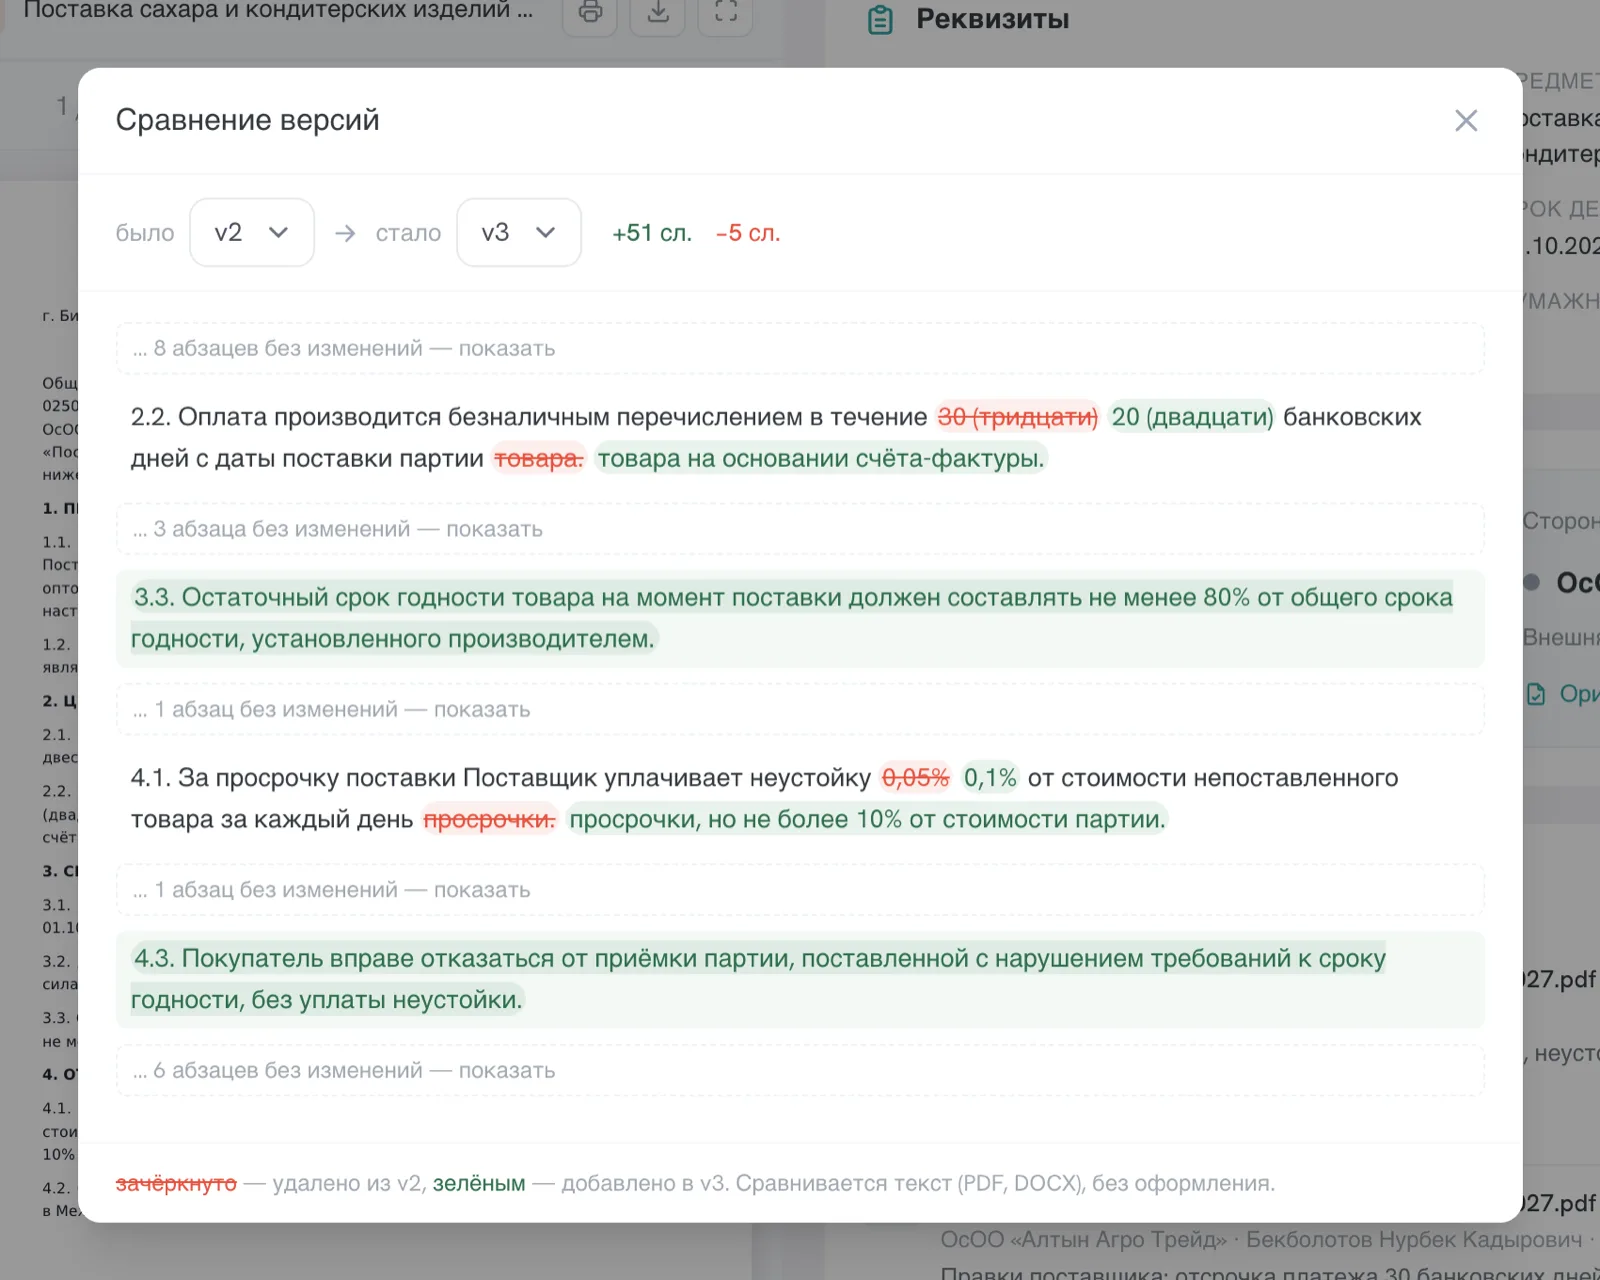This screenshot has width=1600, height=1280.
Task: Click the removed words counter "−5 сл."
Action: click(x=748, y=233)
